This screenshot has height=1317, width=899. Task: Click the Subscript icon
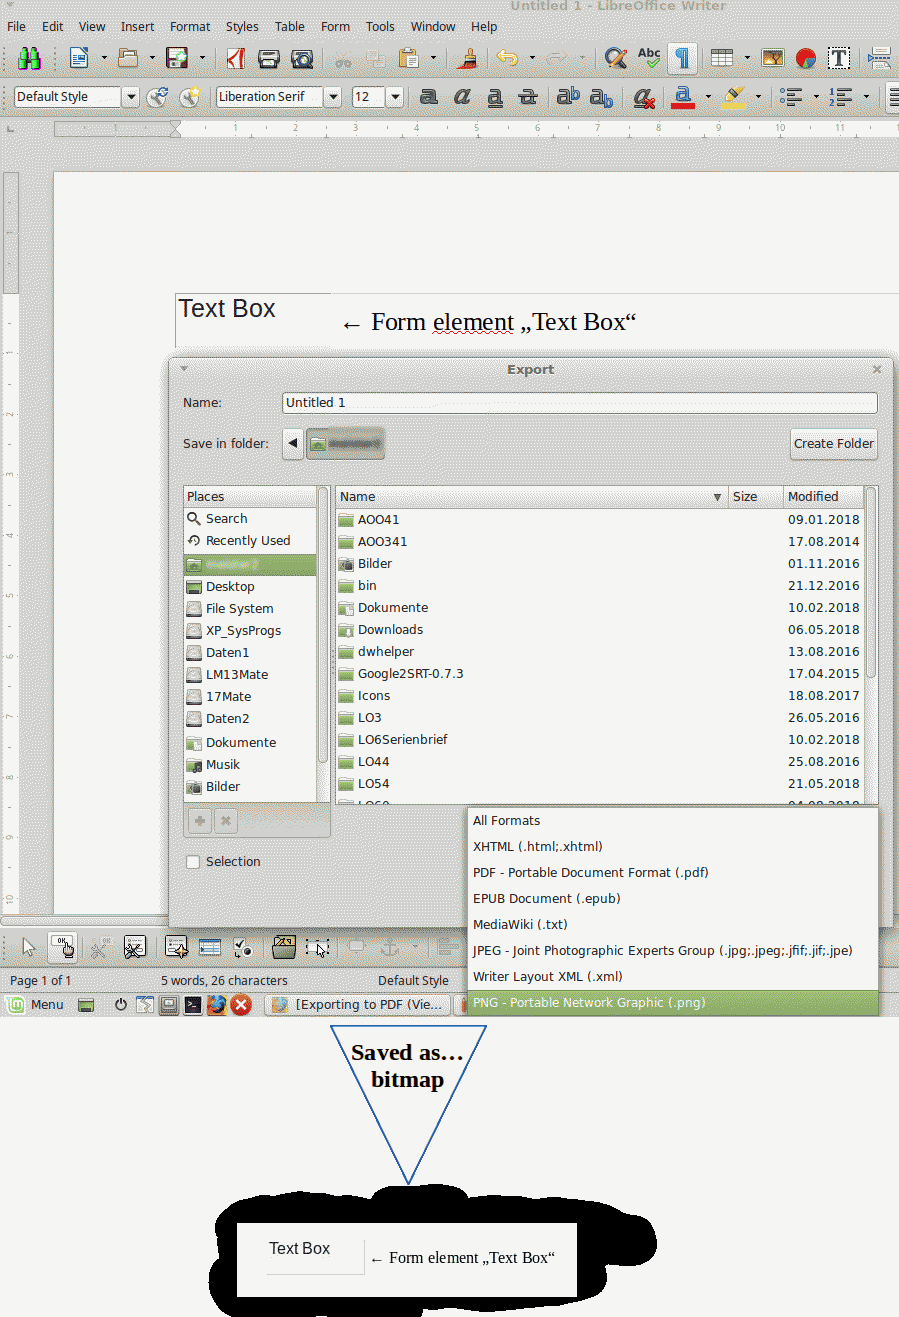click(x=601, y=97)
